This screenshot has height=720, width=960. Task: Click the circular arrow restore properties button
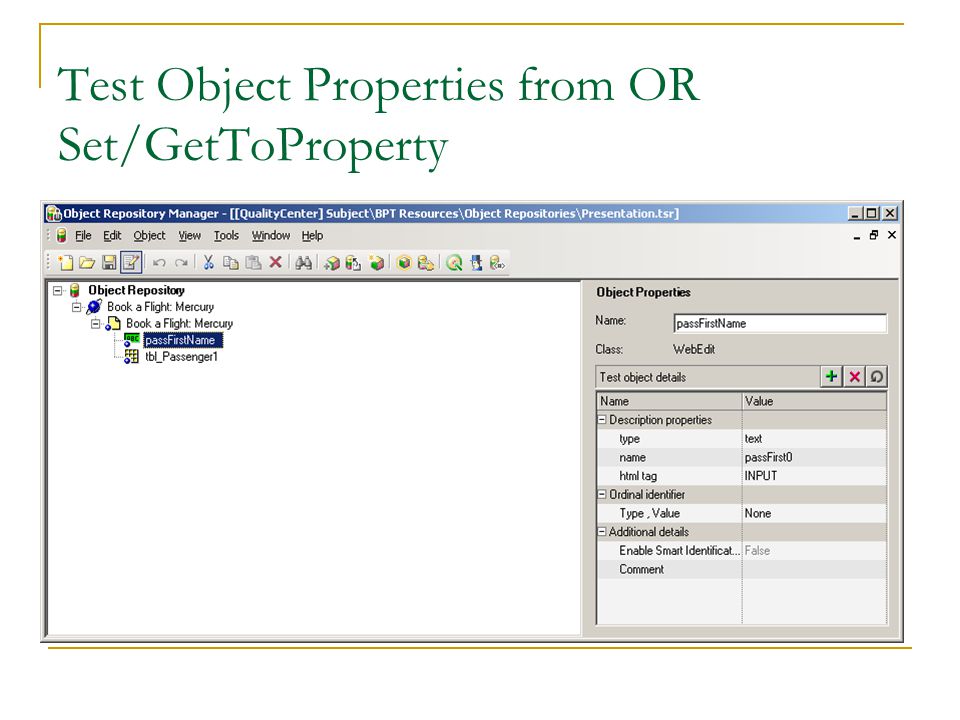tap(877, 377)
